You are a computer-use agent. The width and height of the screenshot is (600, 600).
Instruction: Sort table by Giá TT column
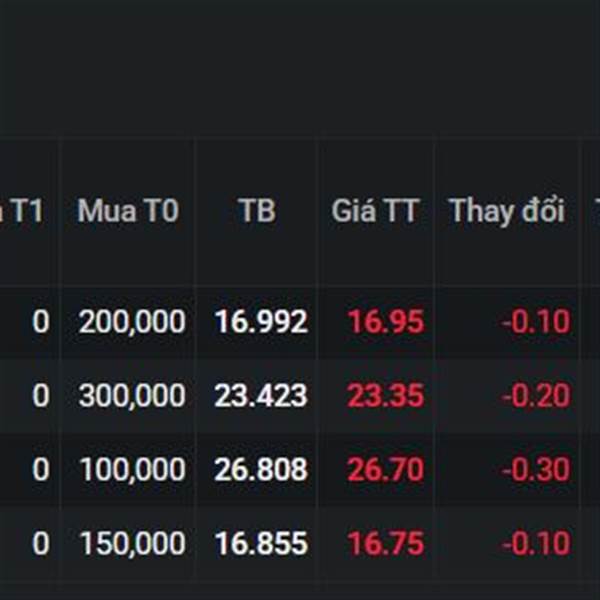pos(375,211)
